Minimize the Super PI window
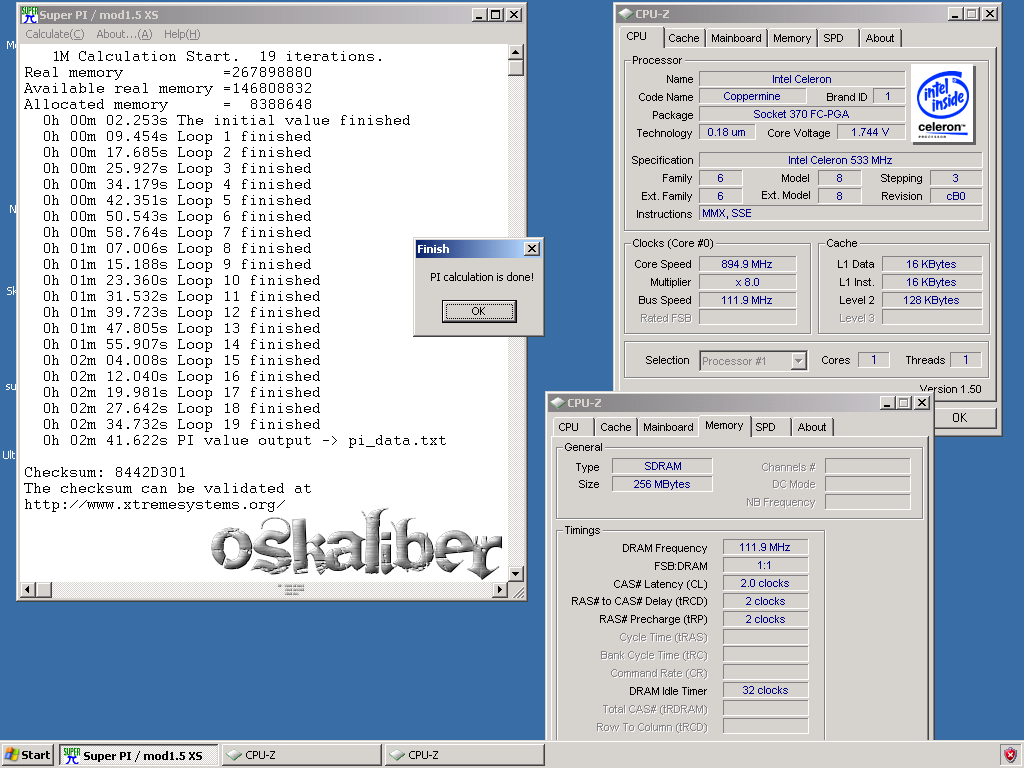The height and width of the screenshot is (768, 1024). [x=480, y=14]
